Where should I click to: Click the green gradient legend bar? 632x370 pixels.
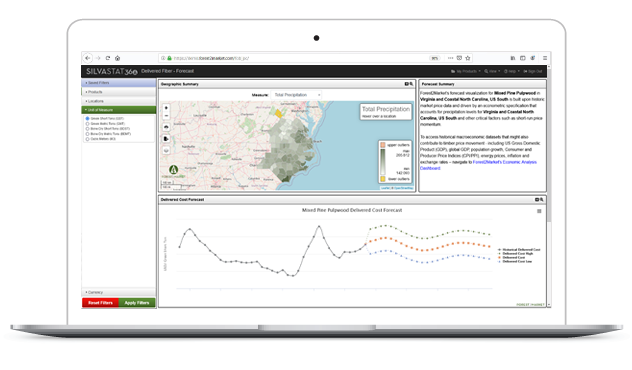click(383, 162)
